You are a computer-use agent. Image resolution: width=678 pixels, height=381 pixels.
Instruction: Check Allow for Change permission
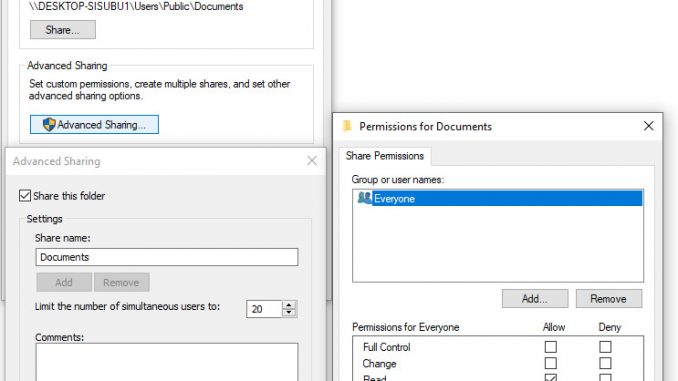click(x=550, y=363)
